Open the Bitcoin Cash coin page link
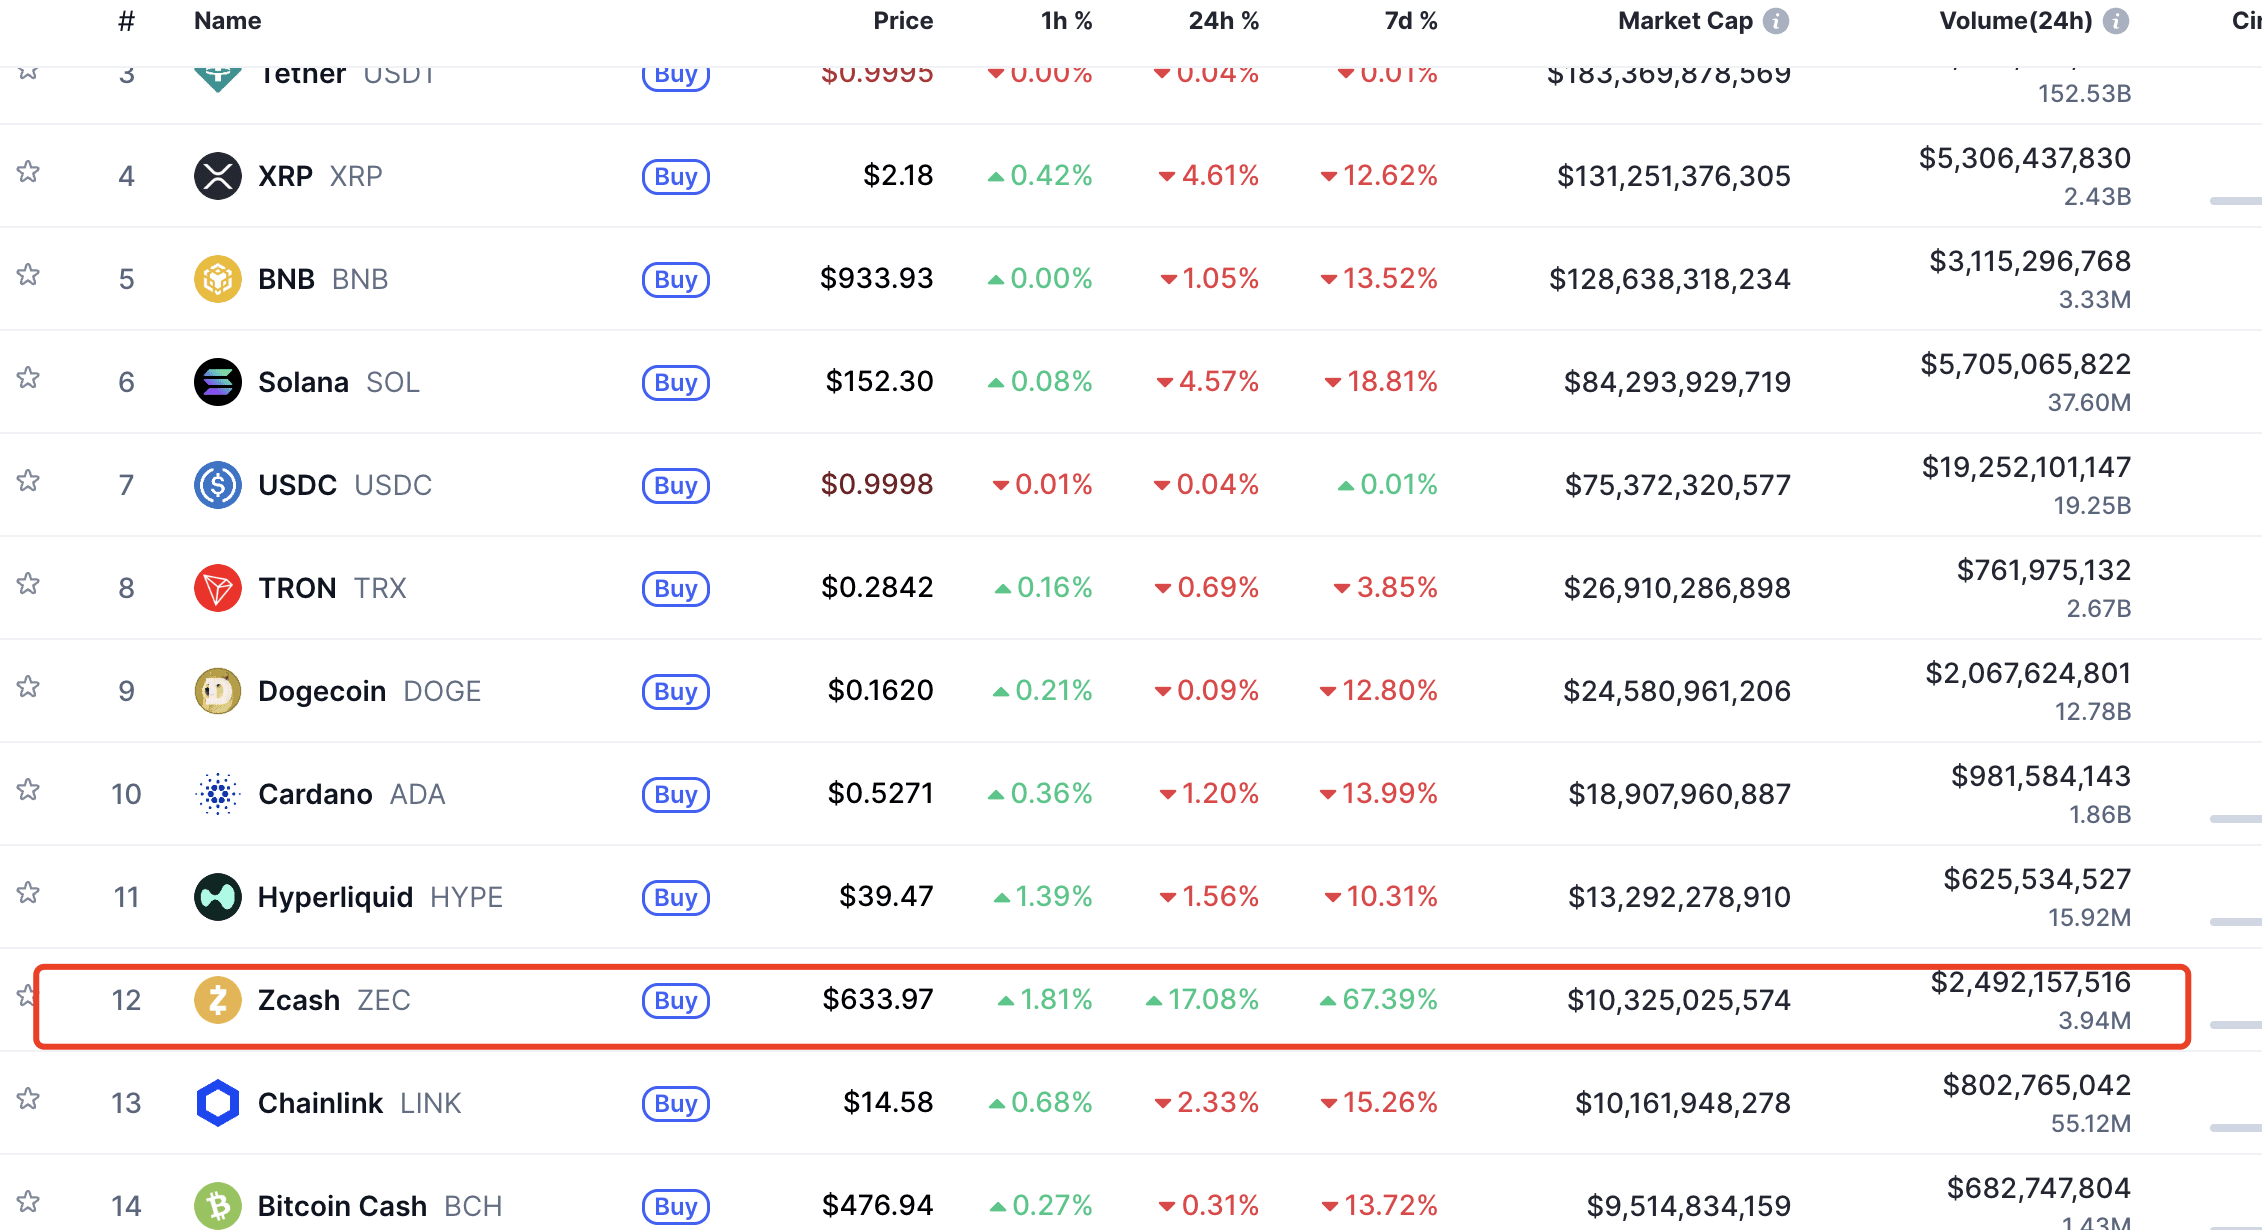The image size is (2262, 1230). pos(342,1206)
